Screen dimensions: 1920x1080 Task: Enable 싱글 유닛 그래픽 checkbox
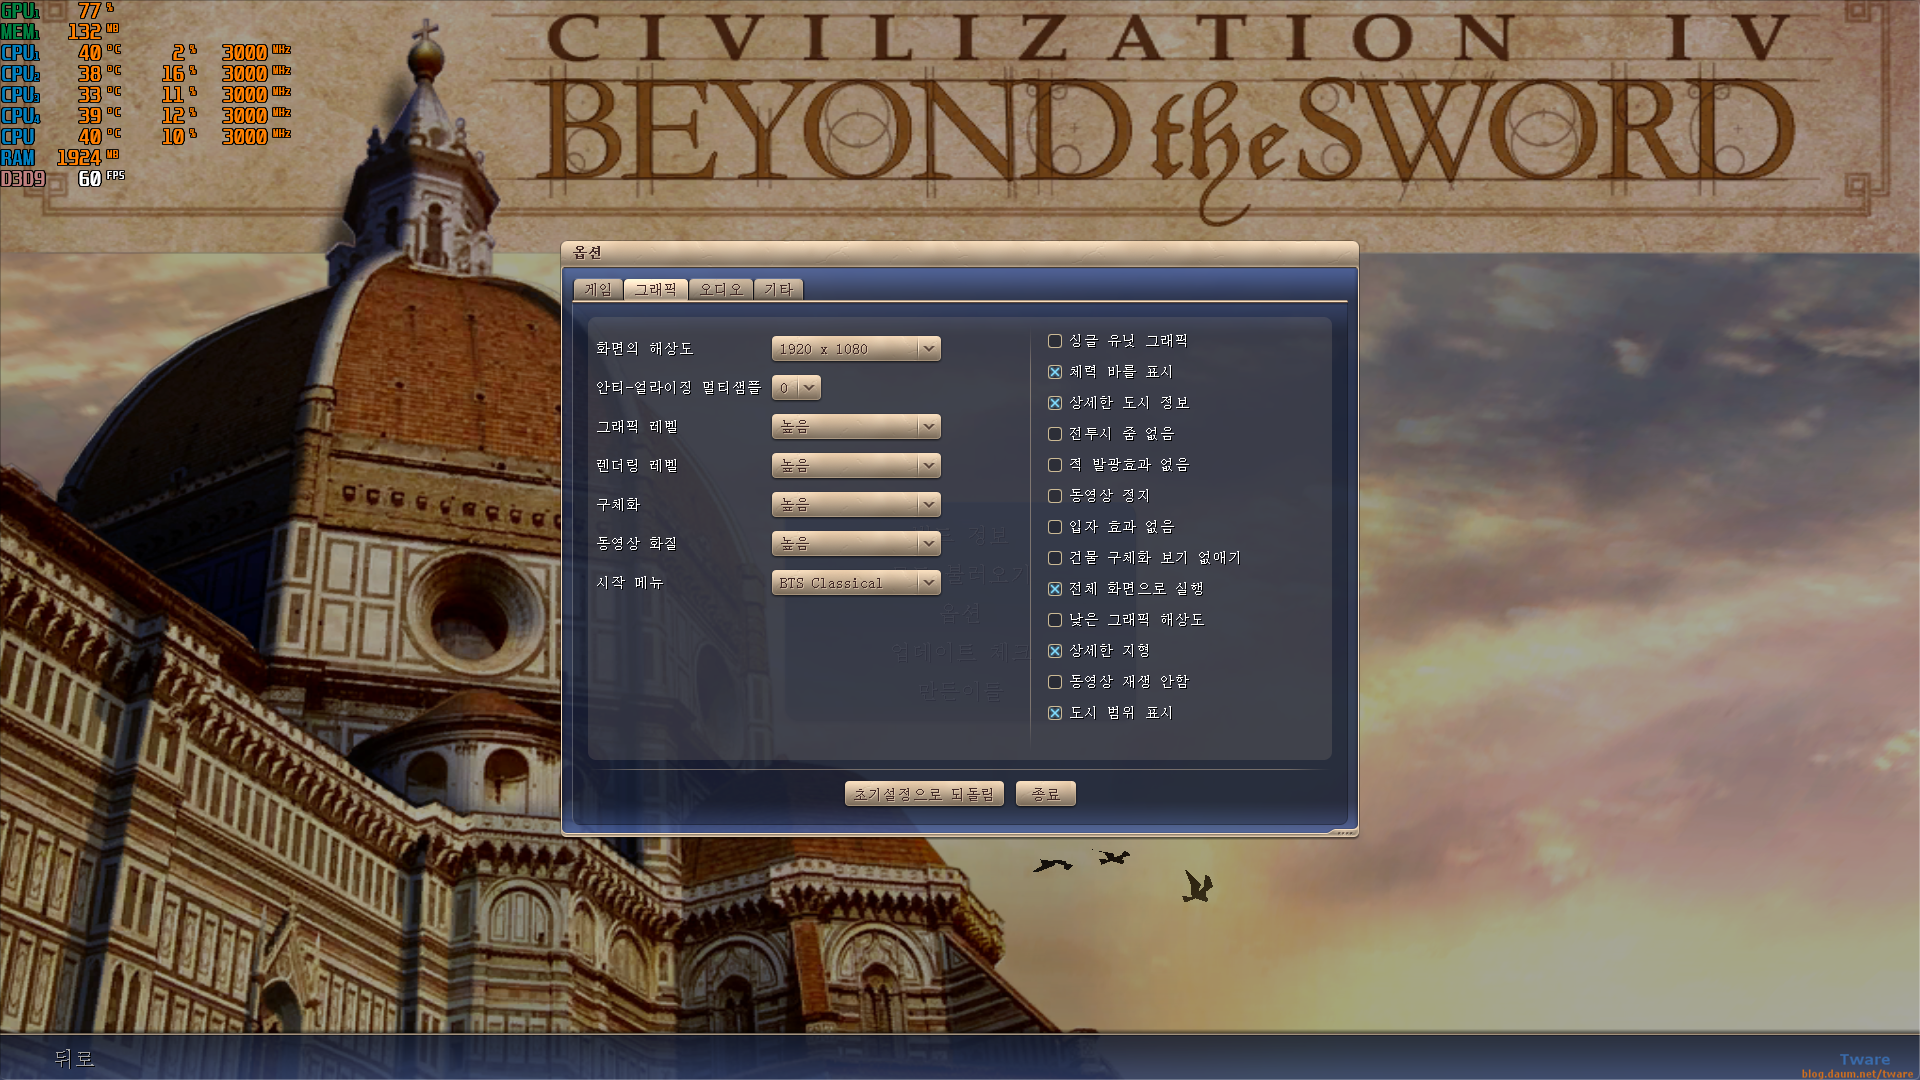pyautogui.click(x=1055, y=341)
